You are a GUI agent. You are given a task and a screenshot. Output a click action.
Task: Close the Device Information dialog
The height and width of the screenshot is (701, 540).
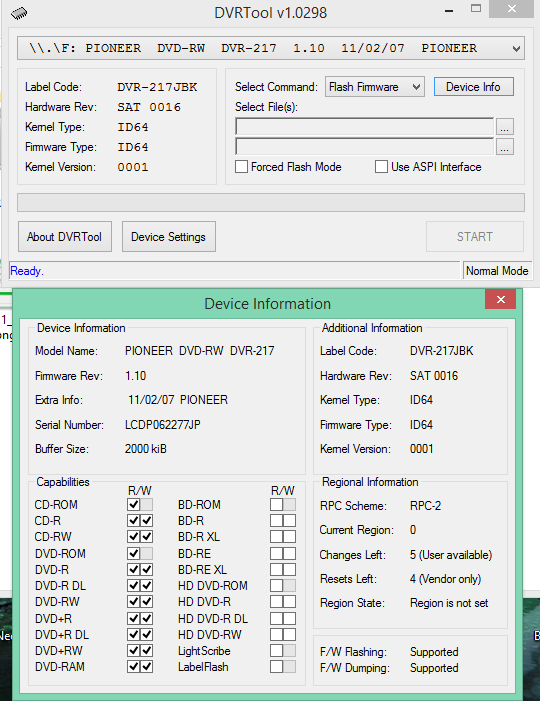tap(501, 299)
